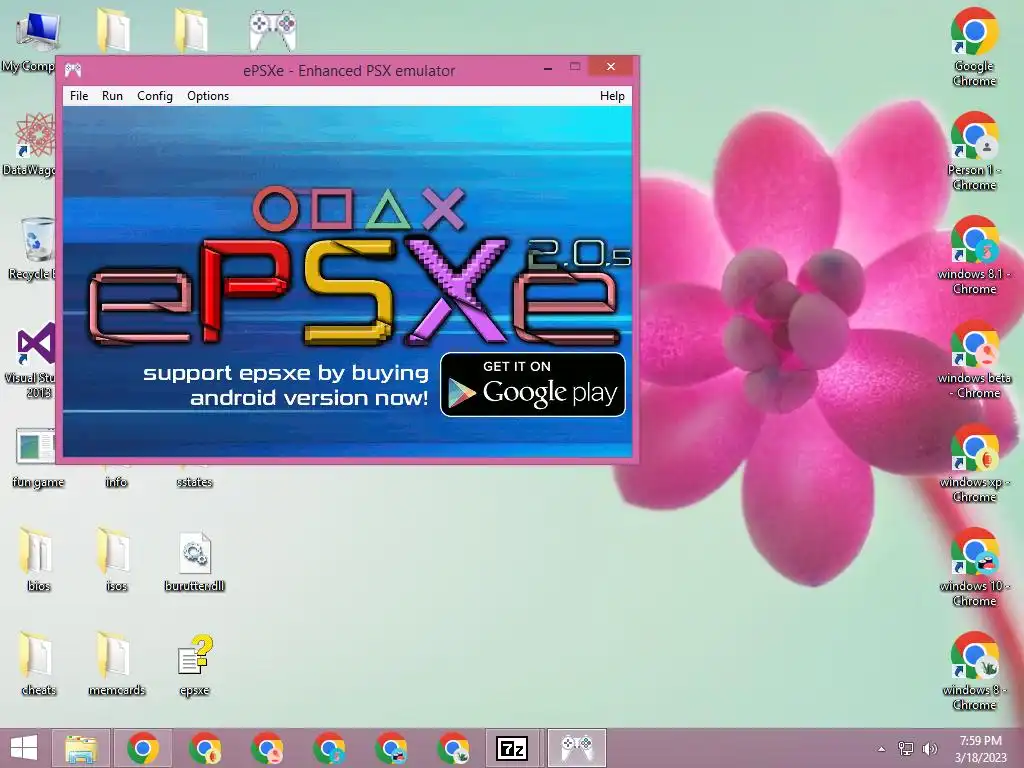Open the network tray icon
Image resolution: width=1024 pixels, height=768 pixels.
tap(906, 749)
